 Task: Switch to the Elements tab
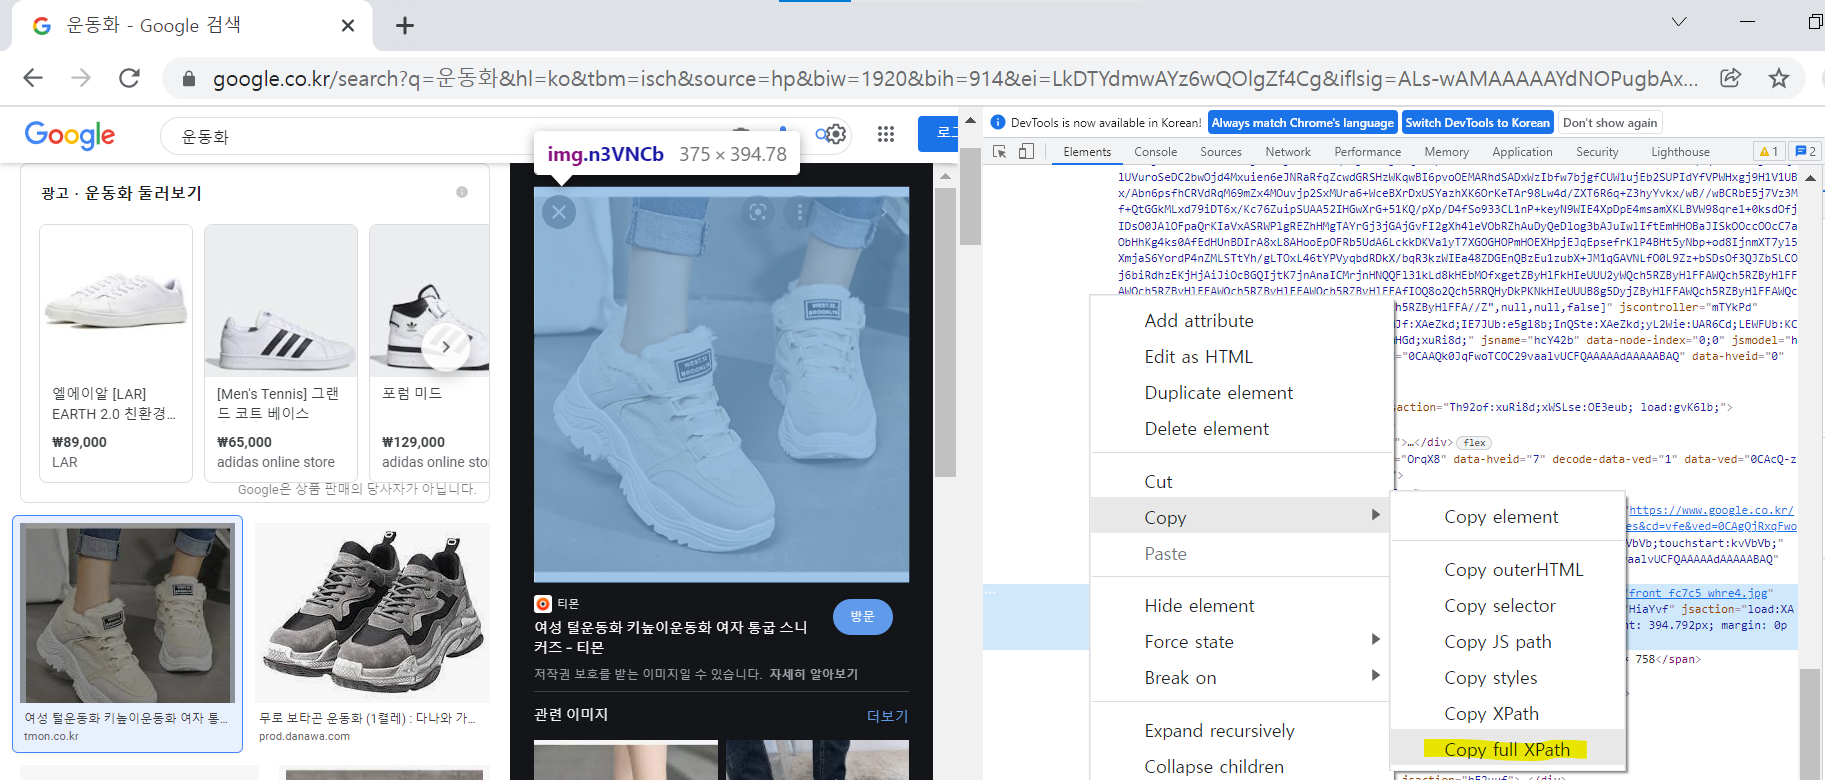[1087, 152]
